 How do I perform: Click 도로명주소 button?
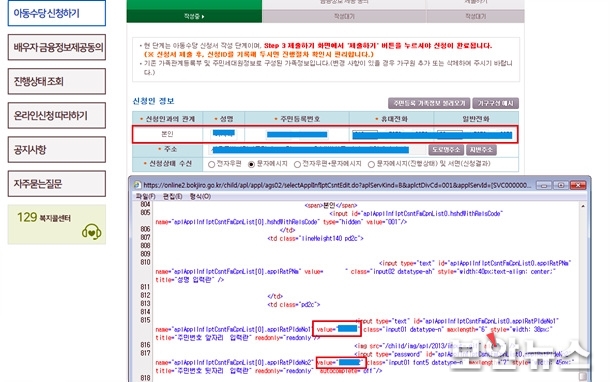coord(446,150)
